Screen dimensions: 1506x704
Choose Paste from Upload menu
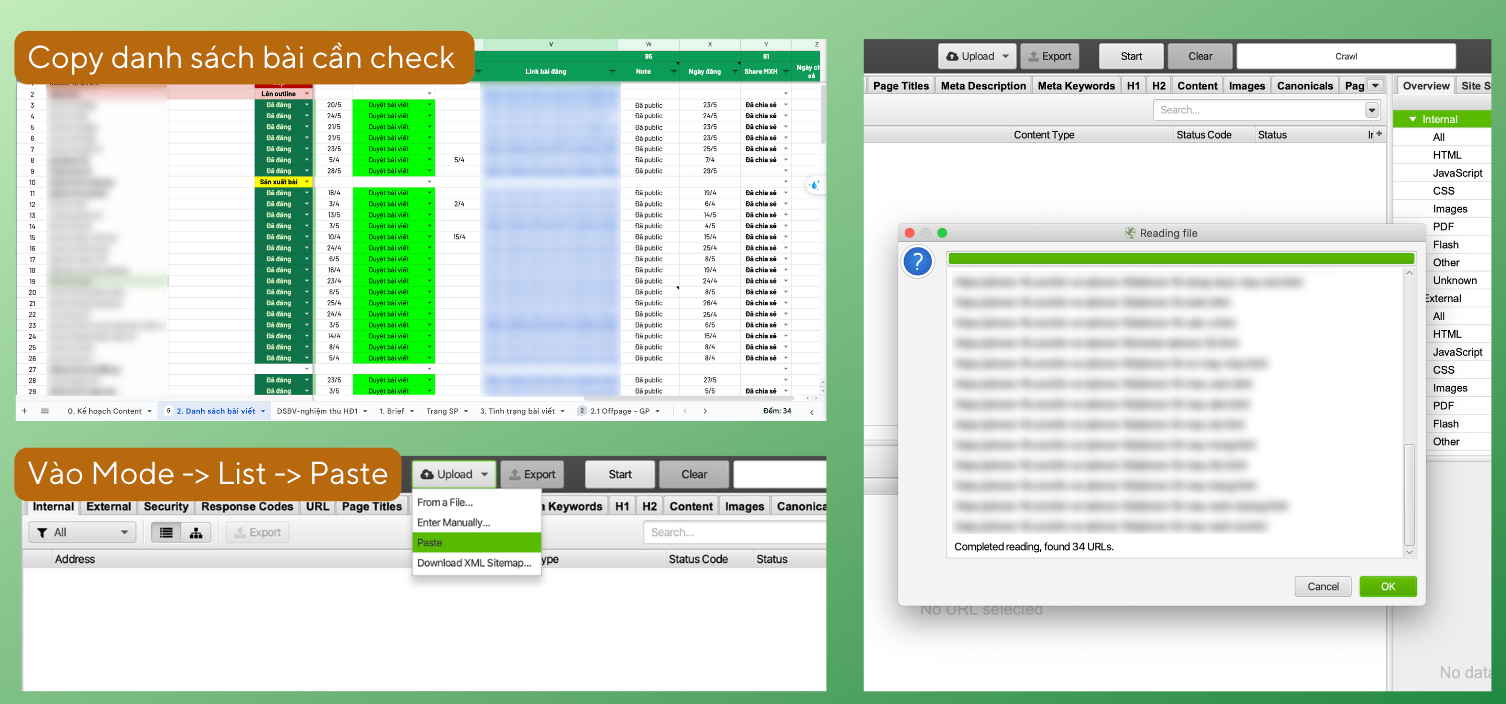[x=477, y=542]
